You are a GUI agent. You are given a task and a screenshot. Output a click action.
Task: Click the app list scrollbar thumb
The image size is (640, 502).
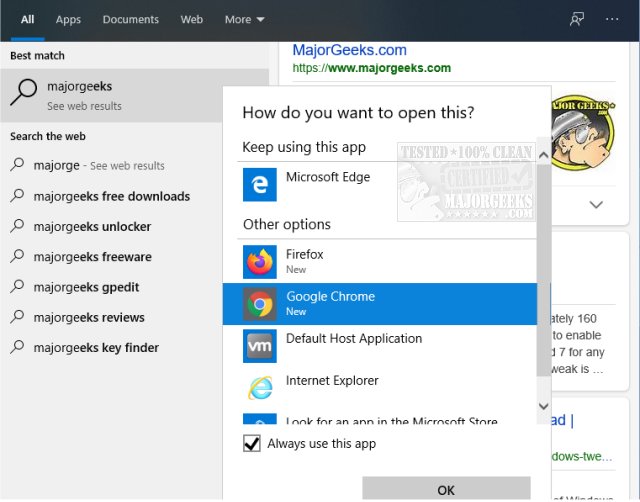click(543, 270)
